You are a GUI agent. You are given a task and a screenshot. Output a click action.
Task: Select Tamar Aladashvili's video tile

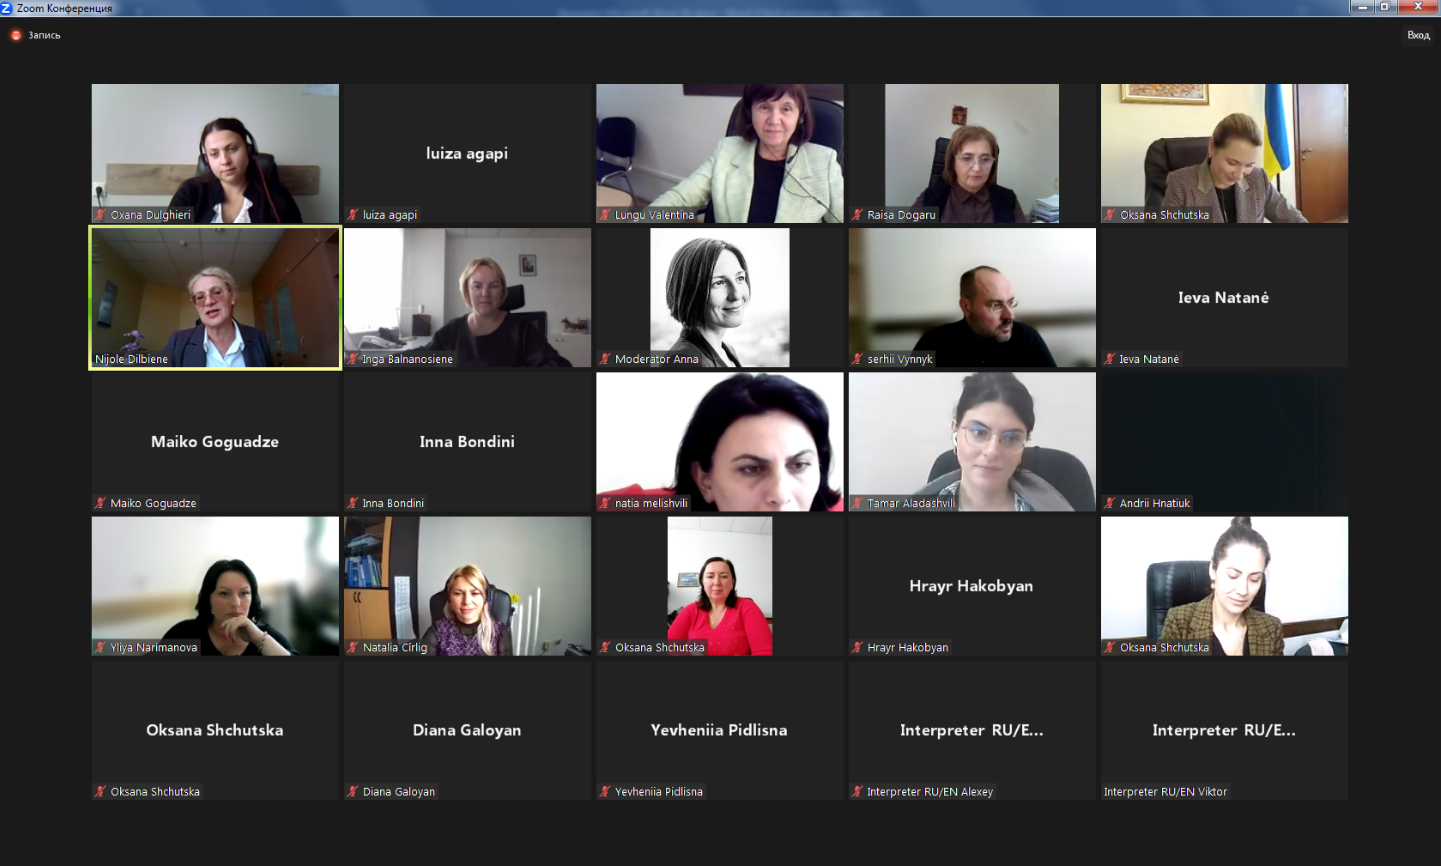pos(972,442)
